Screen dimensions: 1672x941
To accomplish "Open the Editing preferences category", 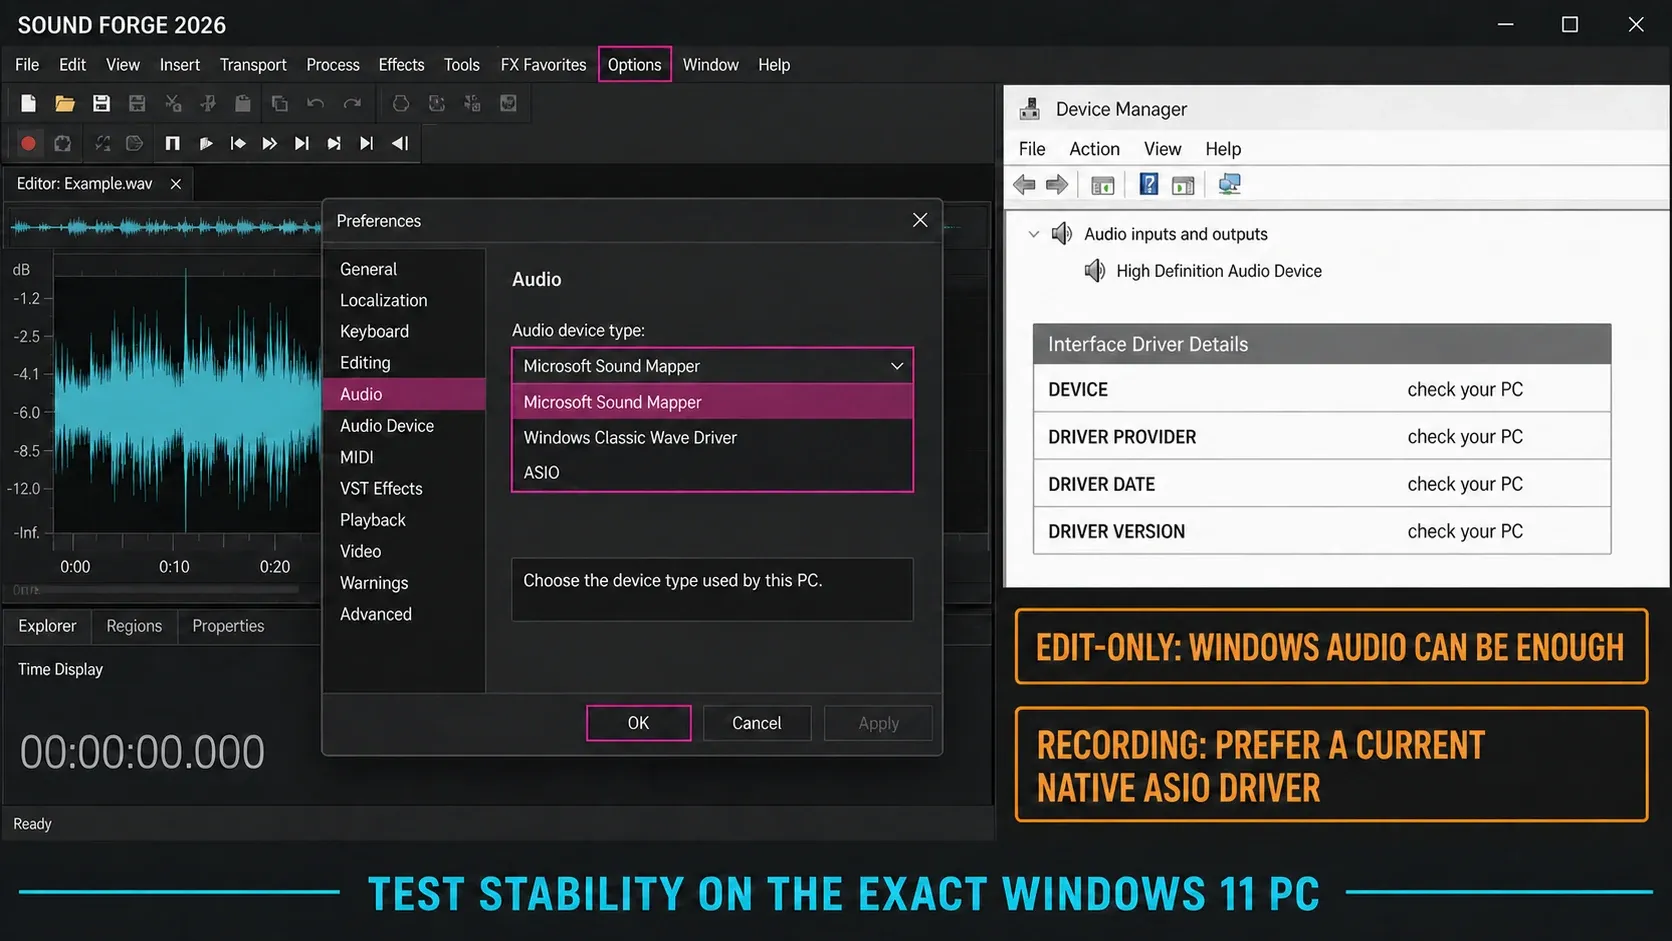I will point(365,363).
